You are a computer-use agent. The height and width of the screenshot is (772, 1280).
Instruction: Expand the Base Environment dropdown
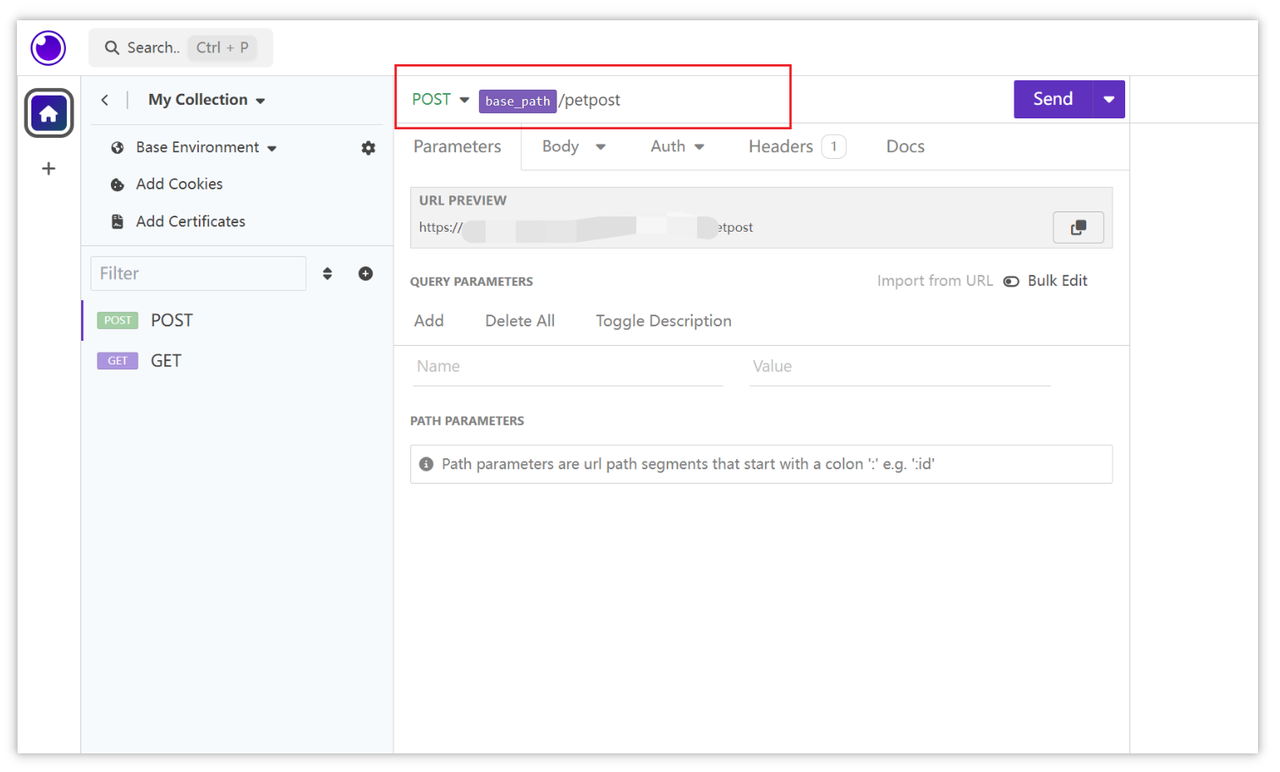(206, 147)
